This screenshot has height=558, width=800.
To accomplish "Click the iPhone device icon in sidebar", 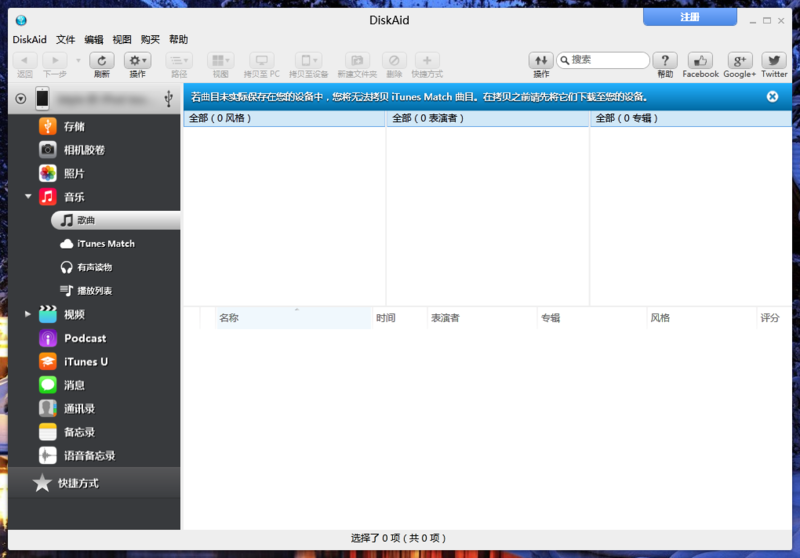I will tap(42, 98).
